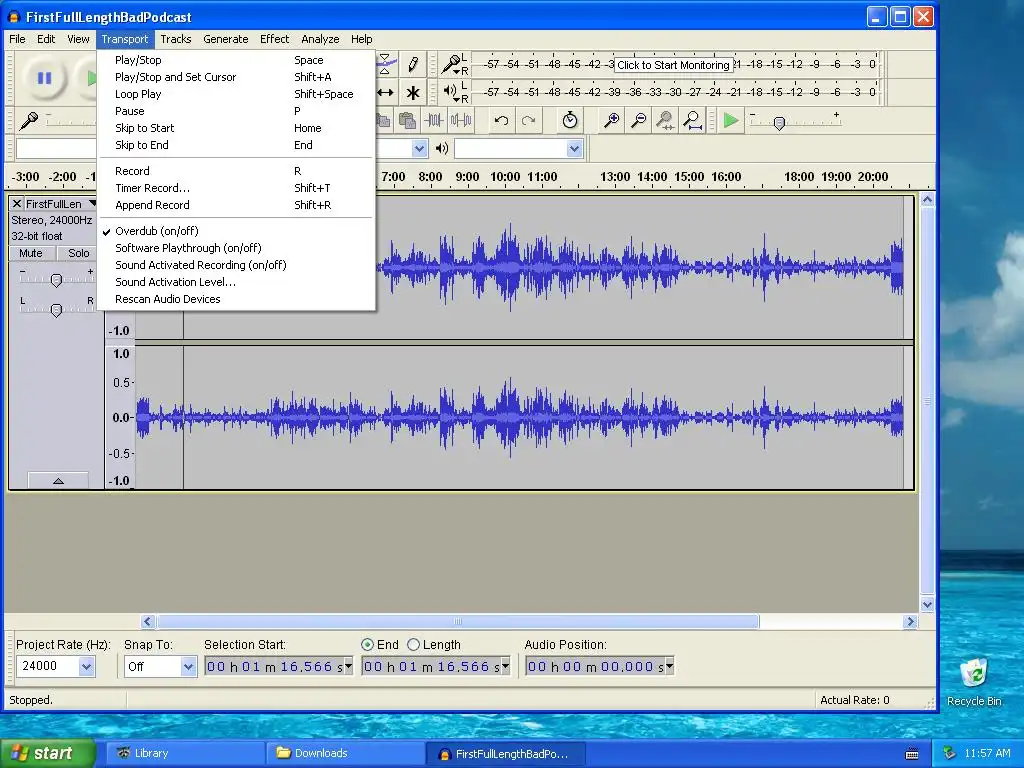Collapse the track using bottom triangle button

coord(58,481)
